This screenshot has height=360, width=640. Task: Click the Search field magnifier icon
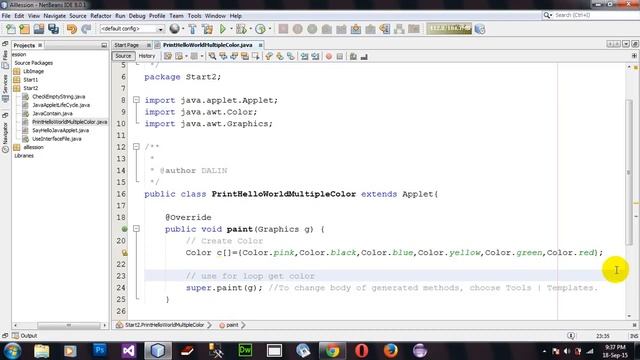click(547, 15)
